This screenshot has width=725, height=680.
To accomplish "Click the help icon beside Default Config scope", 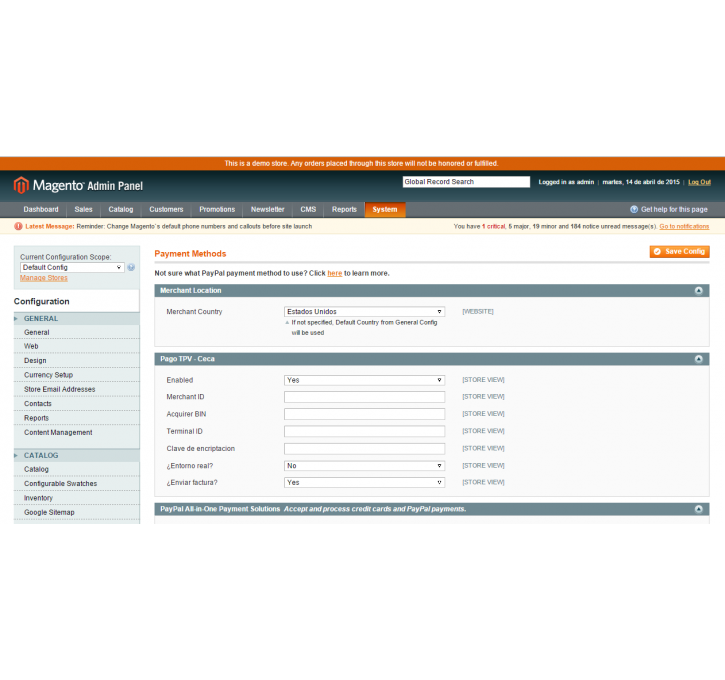I will pyautogui.click(x=131, y=267).
